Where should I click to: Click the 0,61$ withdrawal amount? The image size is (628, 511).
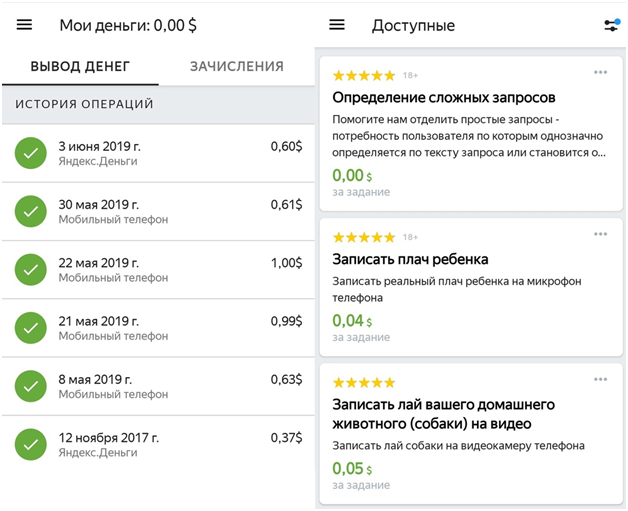tap(286, 205)
